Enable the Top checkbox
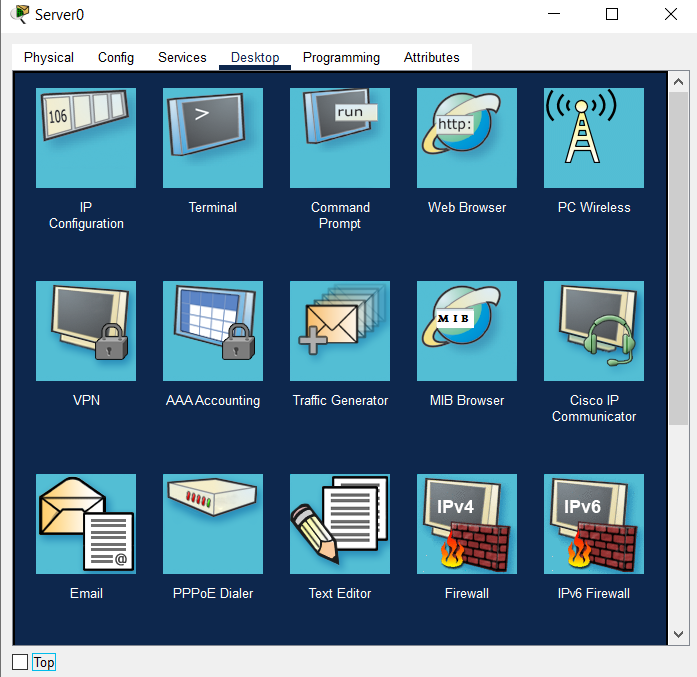697x677 pixels. (20, 662)
